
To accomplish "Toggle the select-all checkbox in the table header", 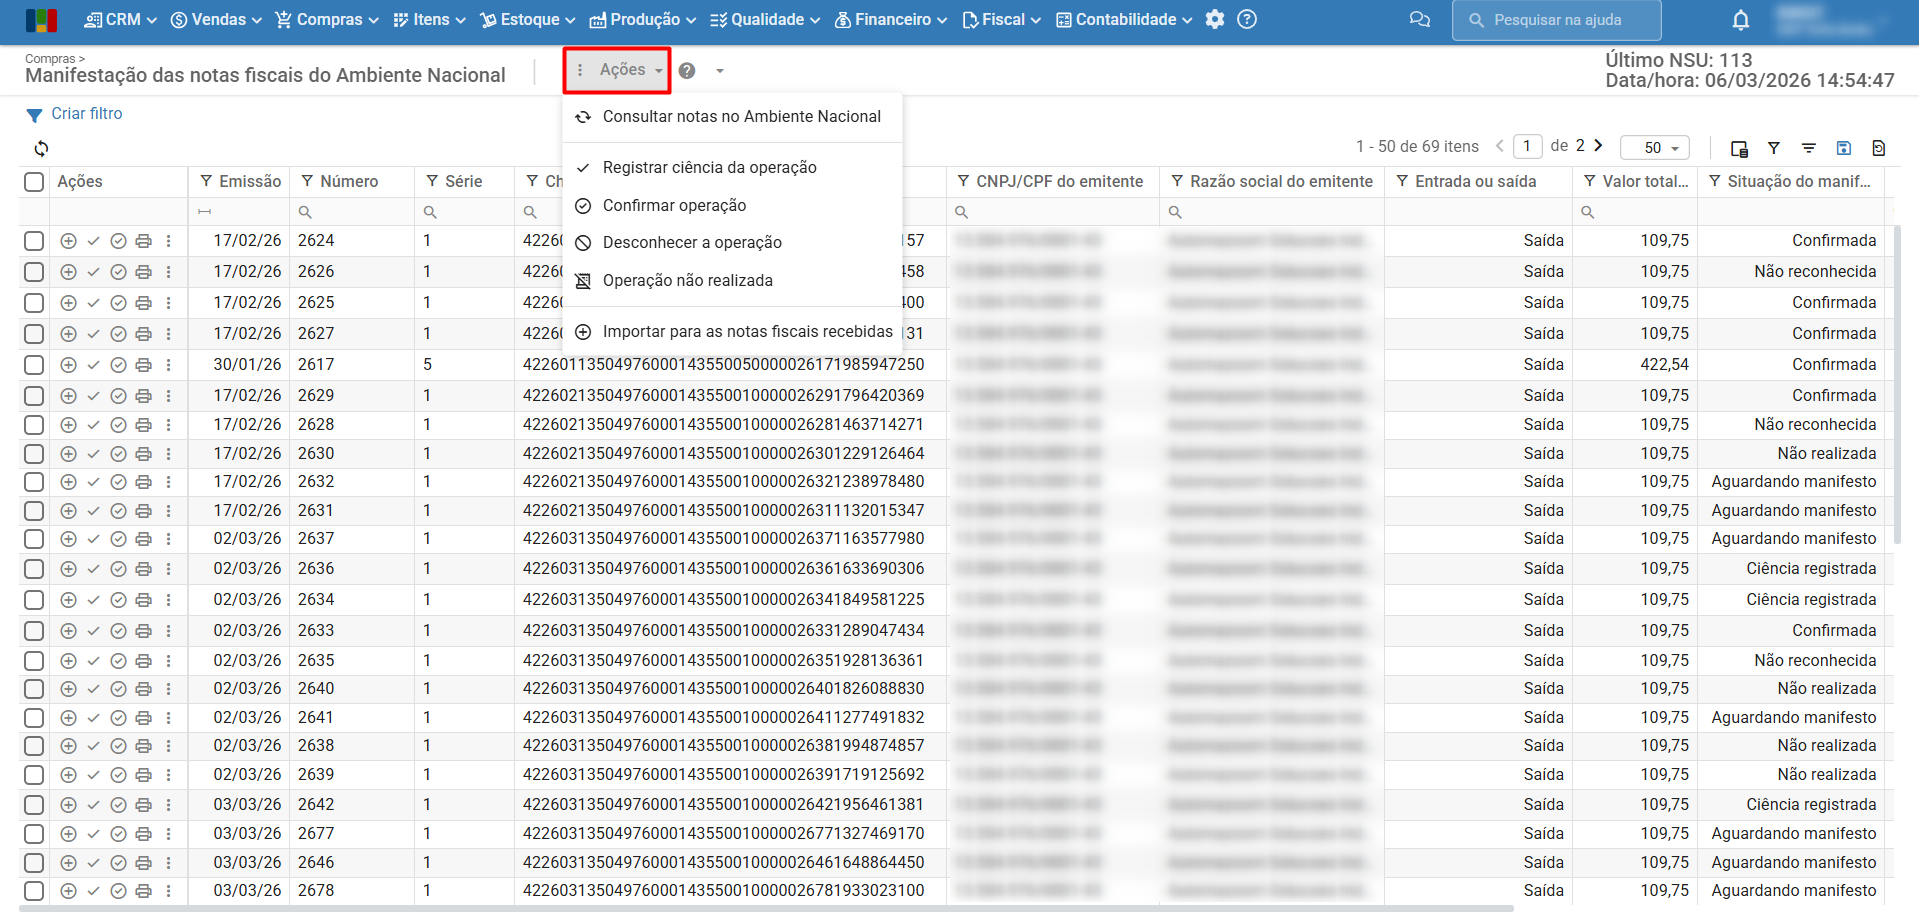I will (x=34, y=182).
